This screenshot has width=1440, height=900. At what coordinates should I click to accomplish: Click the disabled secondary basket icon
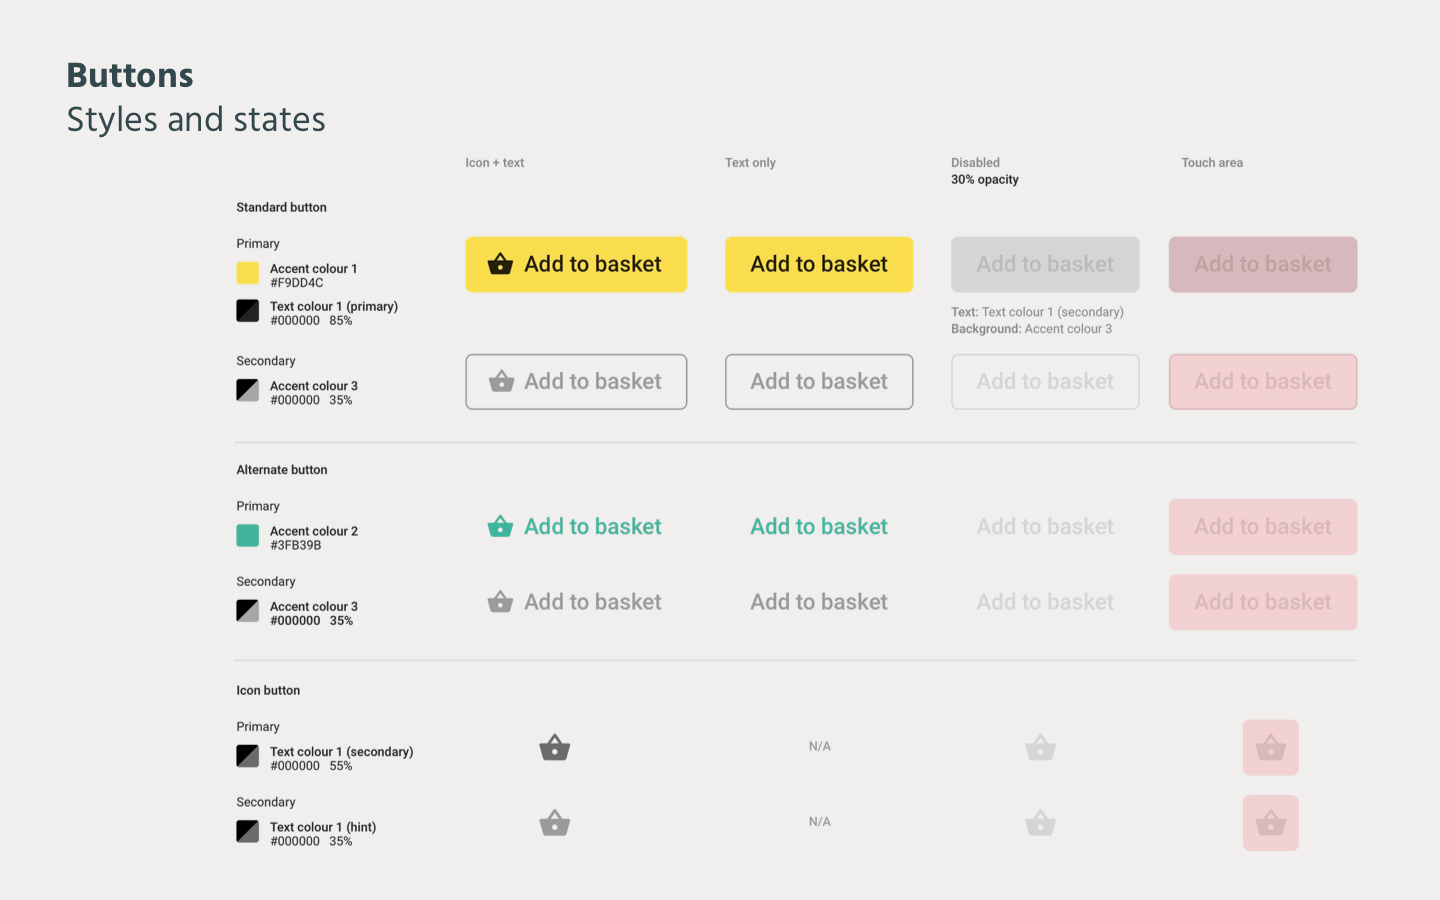click(1040, 823)
